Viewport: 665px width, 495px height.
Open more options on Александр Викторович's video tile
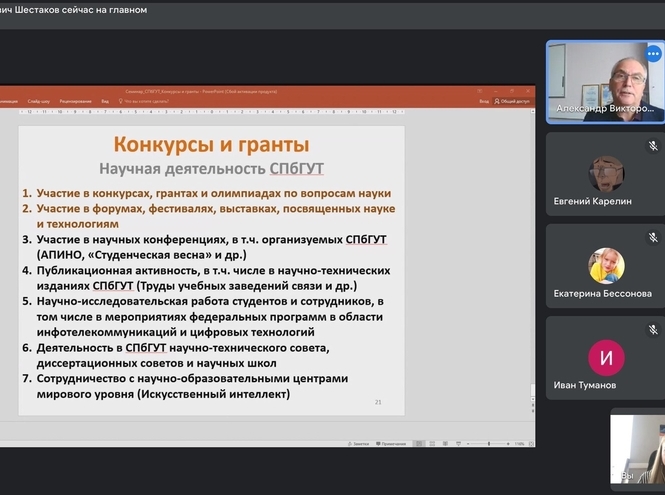(x=653, y=54)
